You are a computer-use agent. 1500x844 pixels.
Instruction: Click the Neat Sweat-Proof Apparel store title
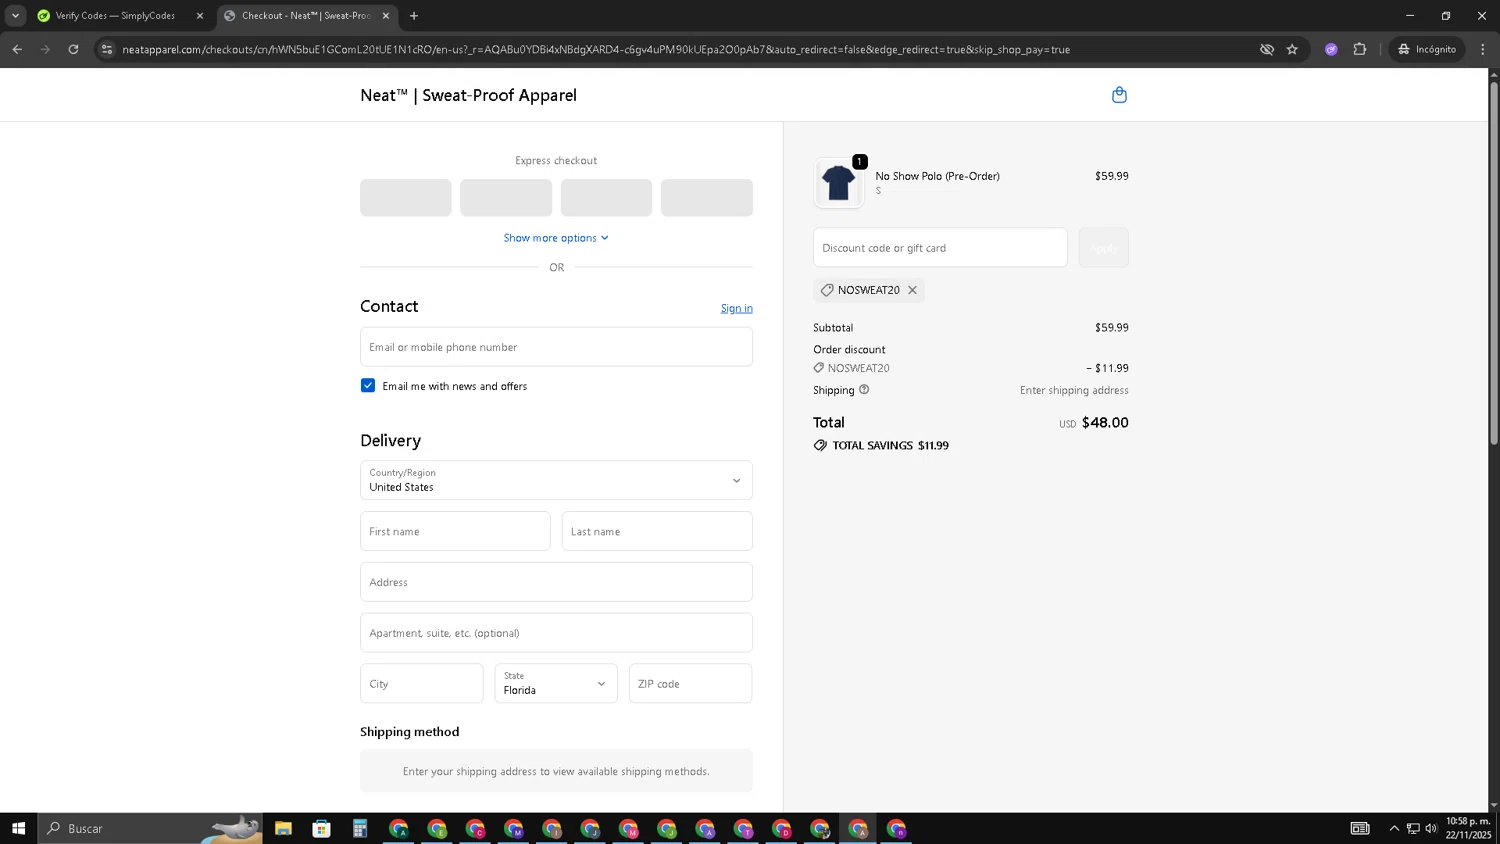pos(468,95)
